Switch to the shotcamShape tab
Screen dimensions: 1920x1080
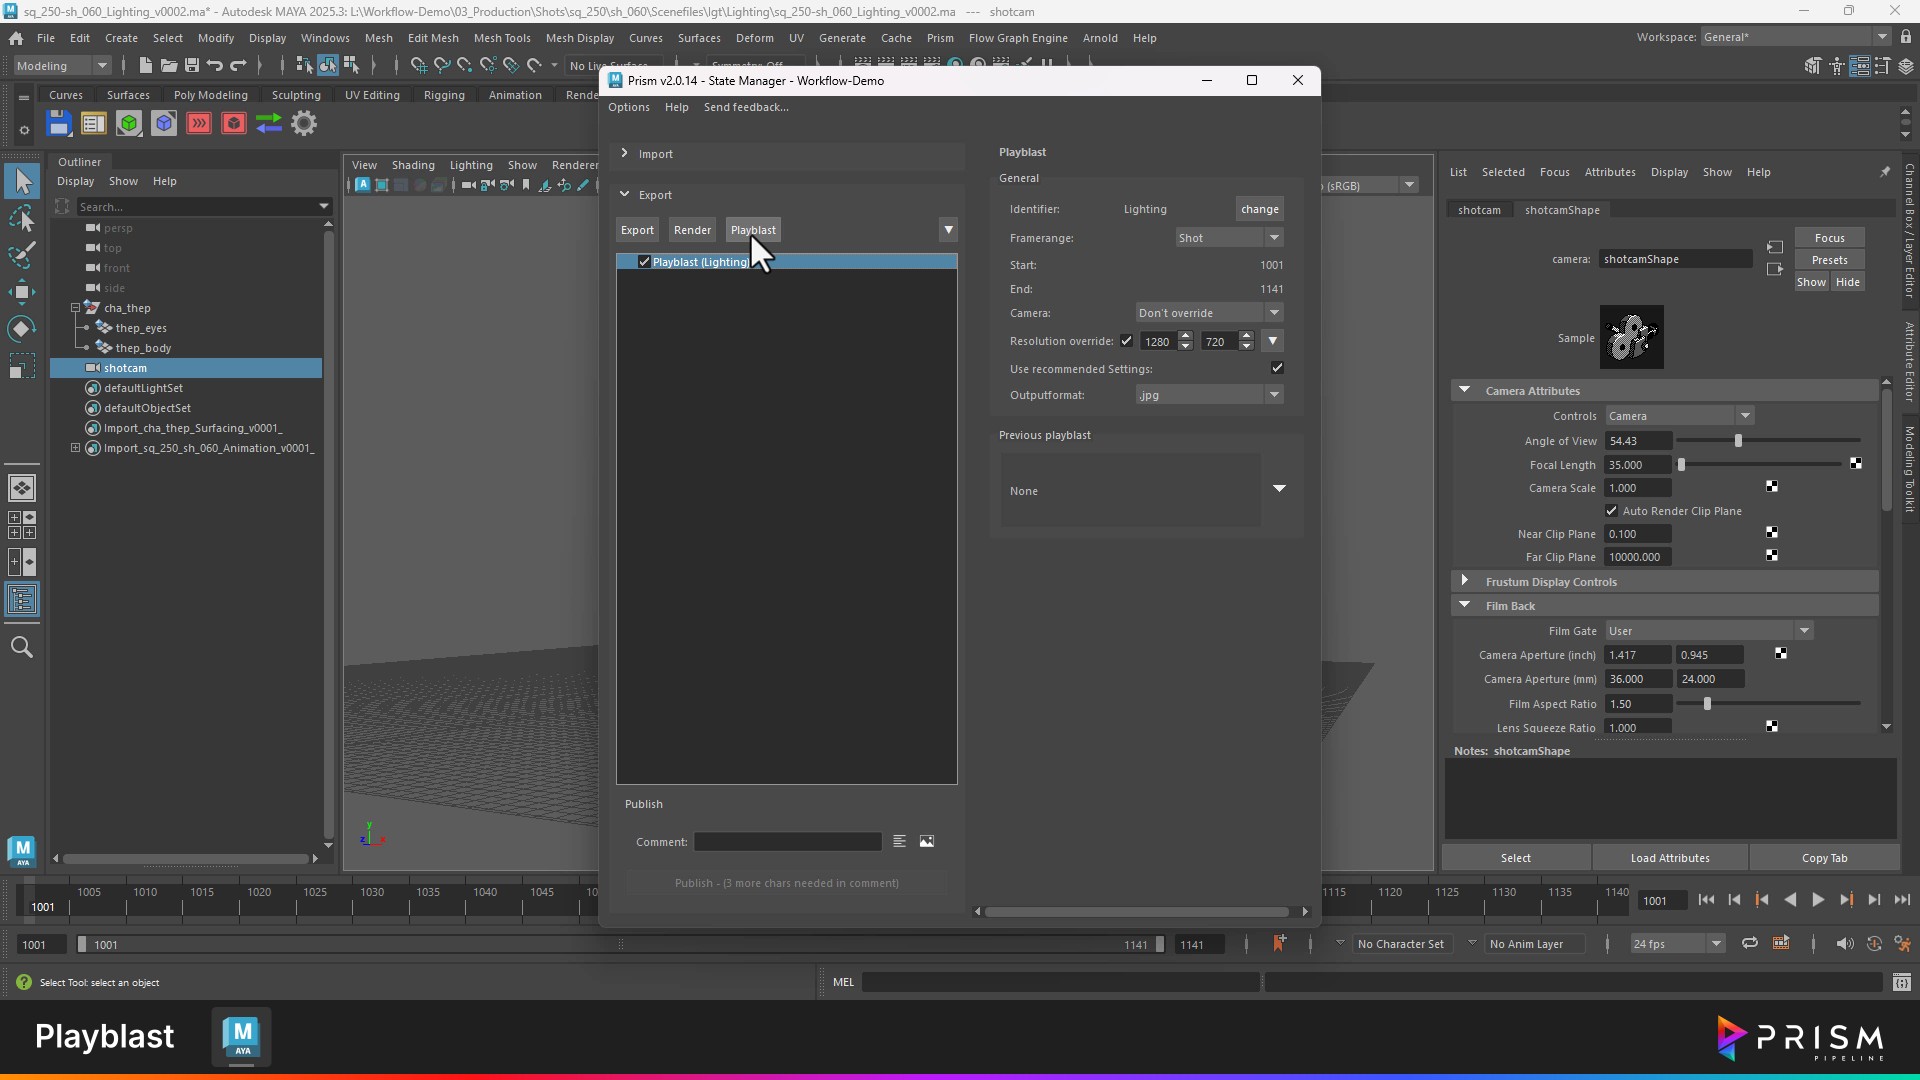point(1562,210)
